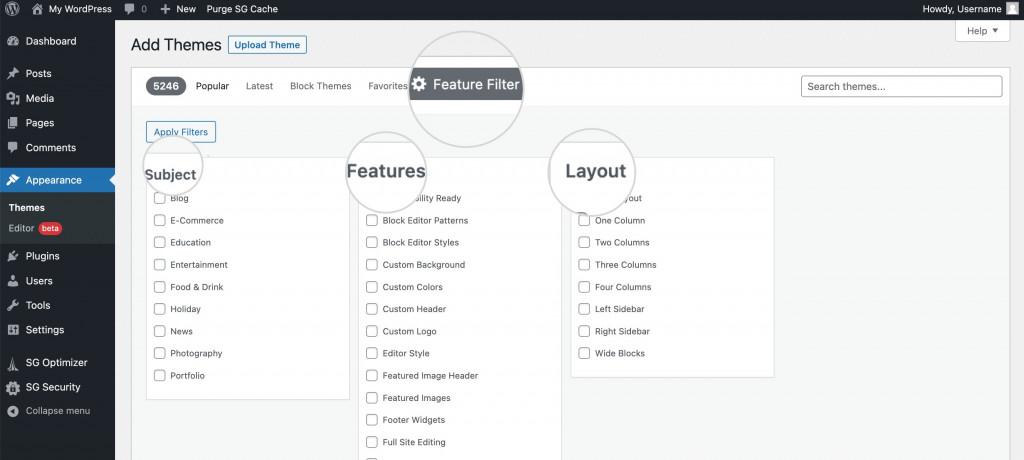1024x460 pixels.
Task: Click the Upload Theme button
Action: pos(267,45)
